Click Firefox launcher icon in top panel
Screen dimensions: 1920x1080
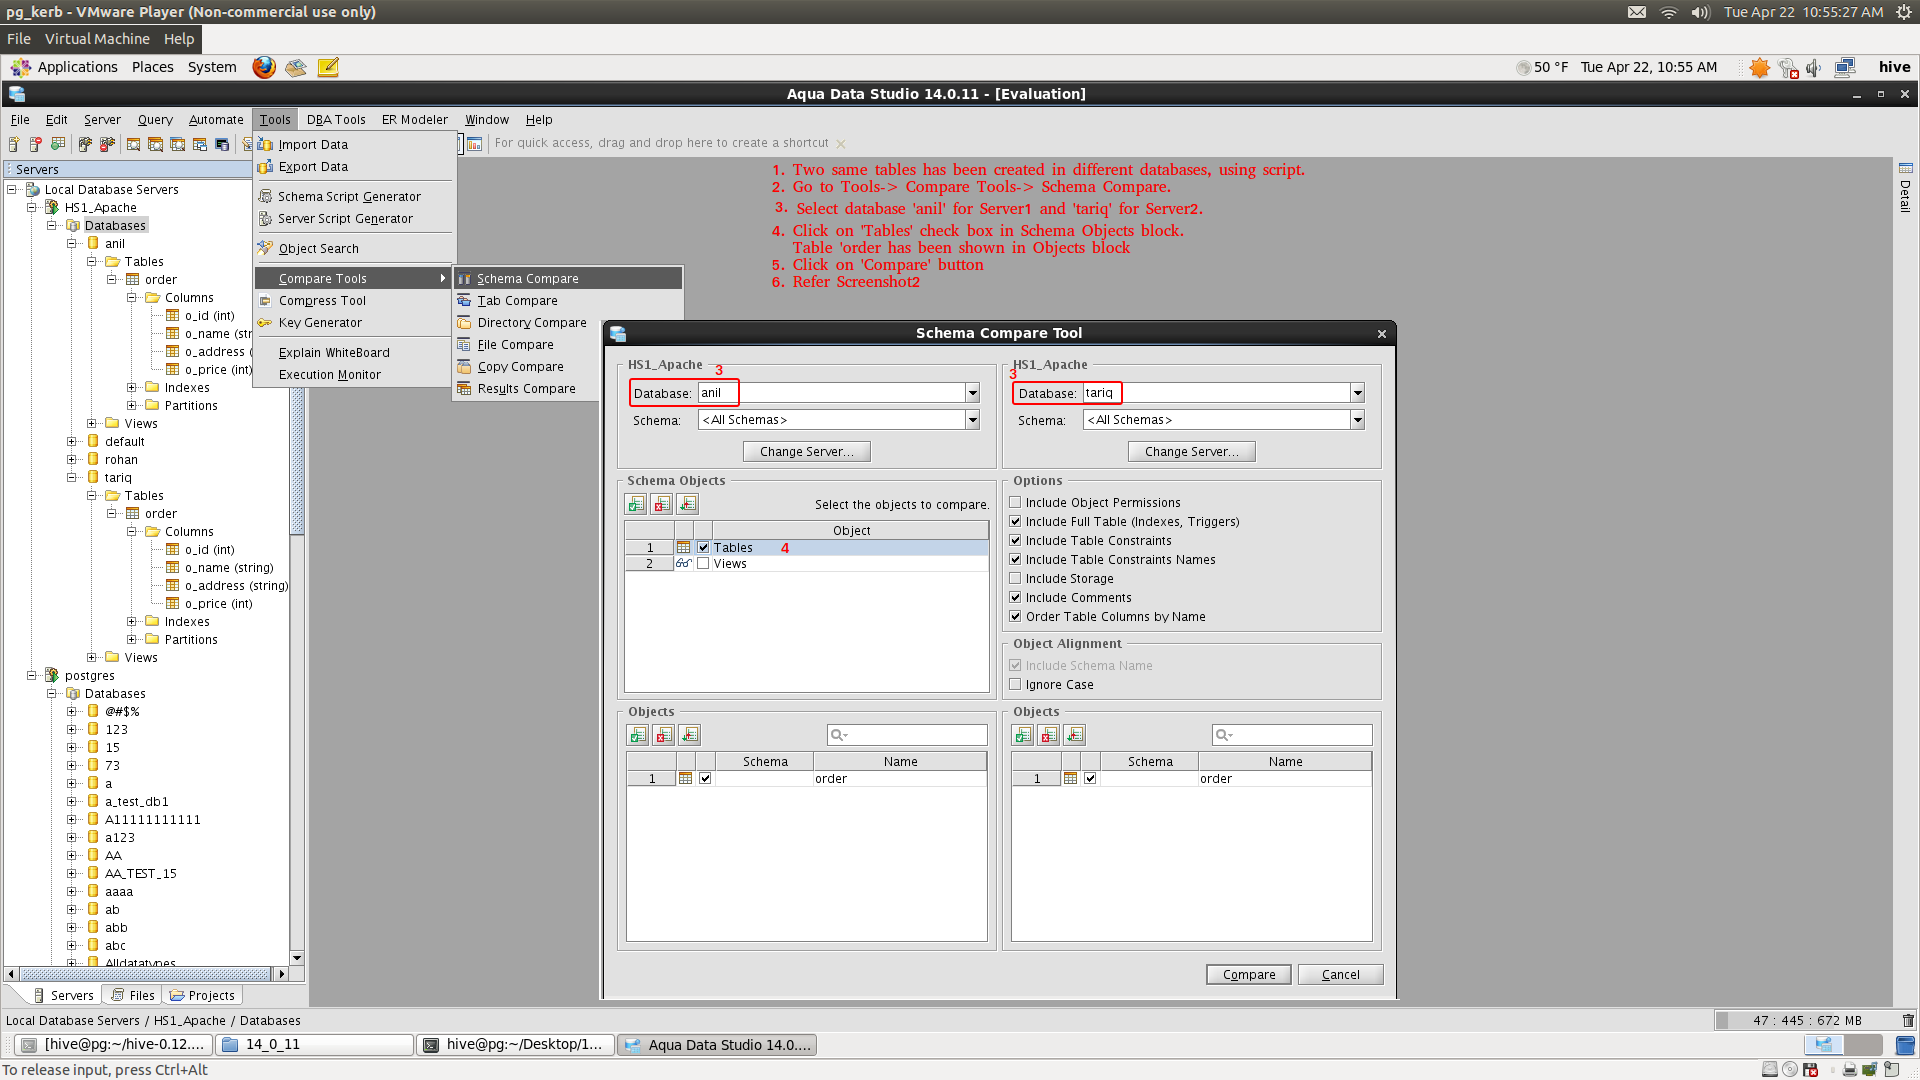pyautogui.click(x=264, y=67)
